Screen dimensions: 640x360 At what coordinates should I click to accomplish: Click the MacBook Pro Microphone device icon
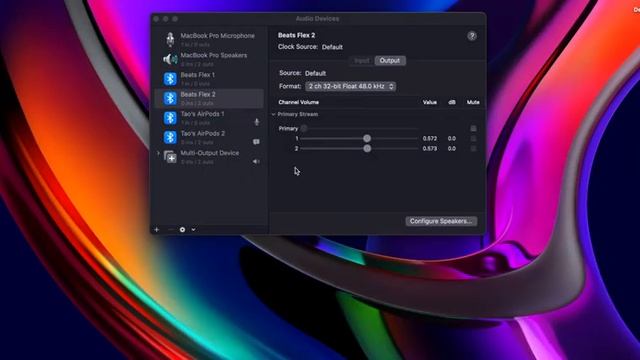(x=170, y=40)
